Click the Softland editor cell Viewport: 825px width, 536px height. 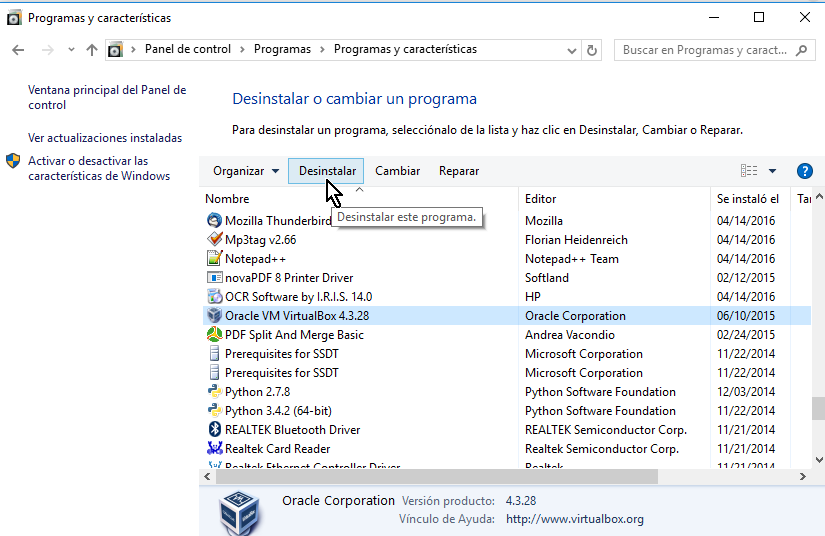(547, 278)
